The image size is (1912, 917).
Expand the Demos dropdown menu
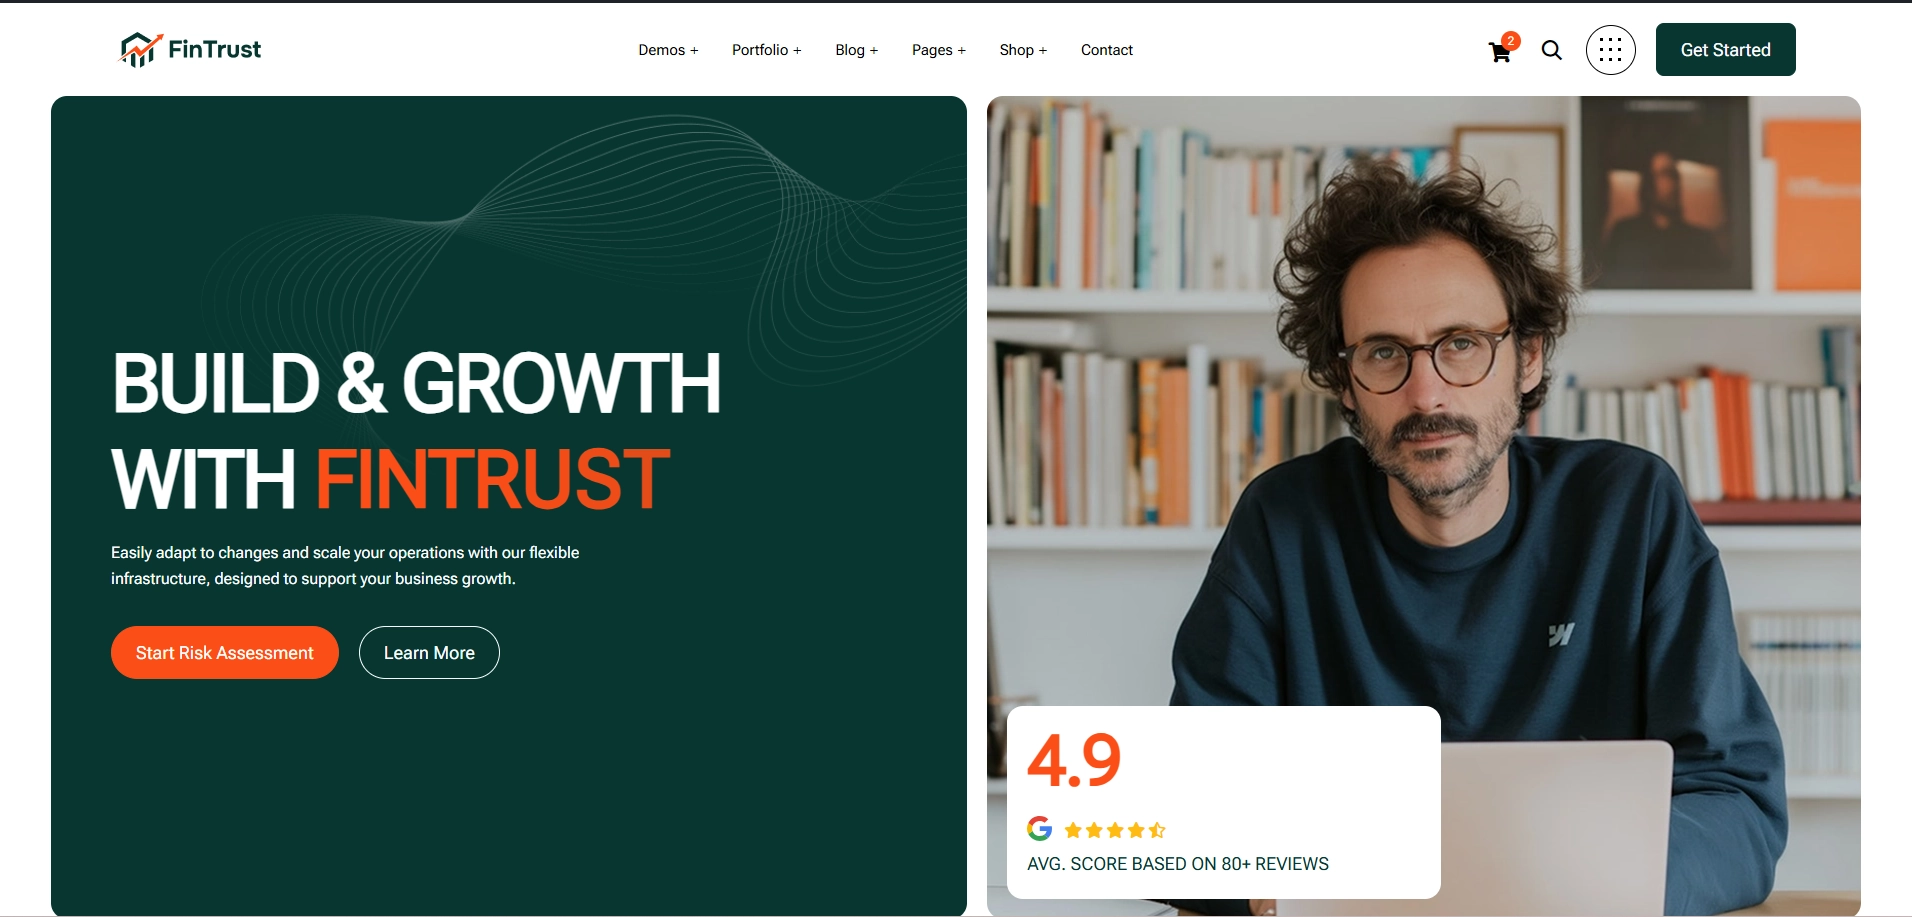[x=668, y=50]
